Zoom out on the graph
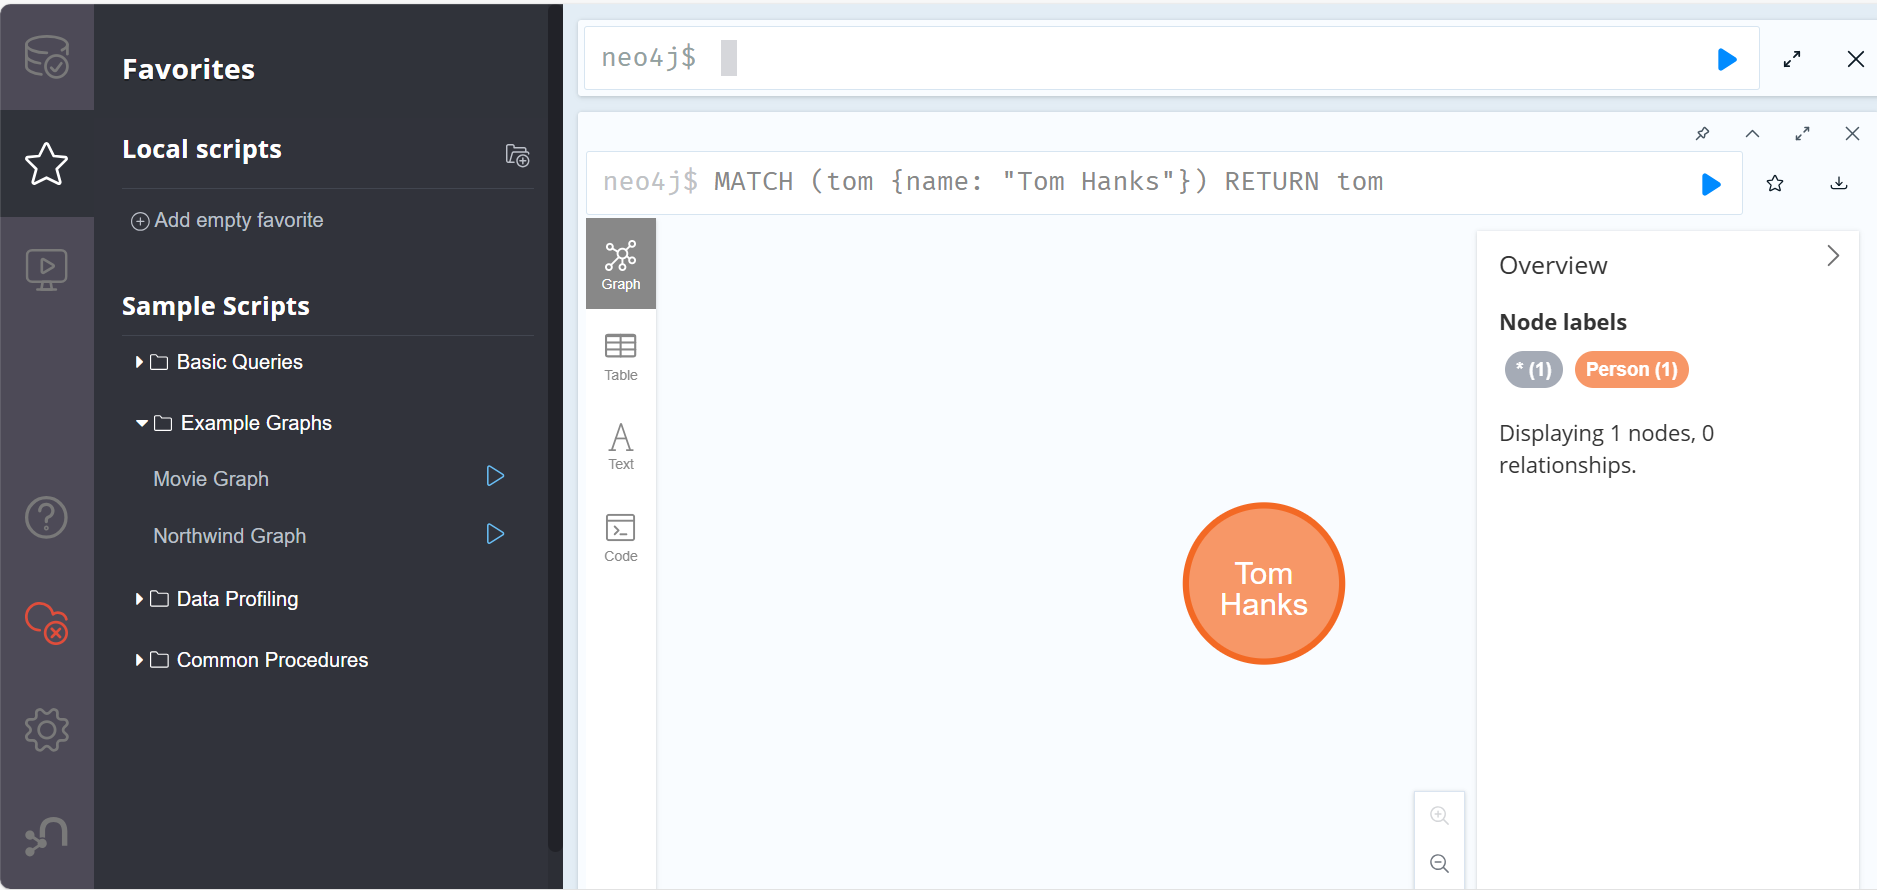The image size is (1877, 890). point(1439,863)
